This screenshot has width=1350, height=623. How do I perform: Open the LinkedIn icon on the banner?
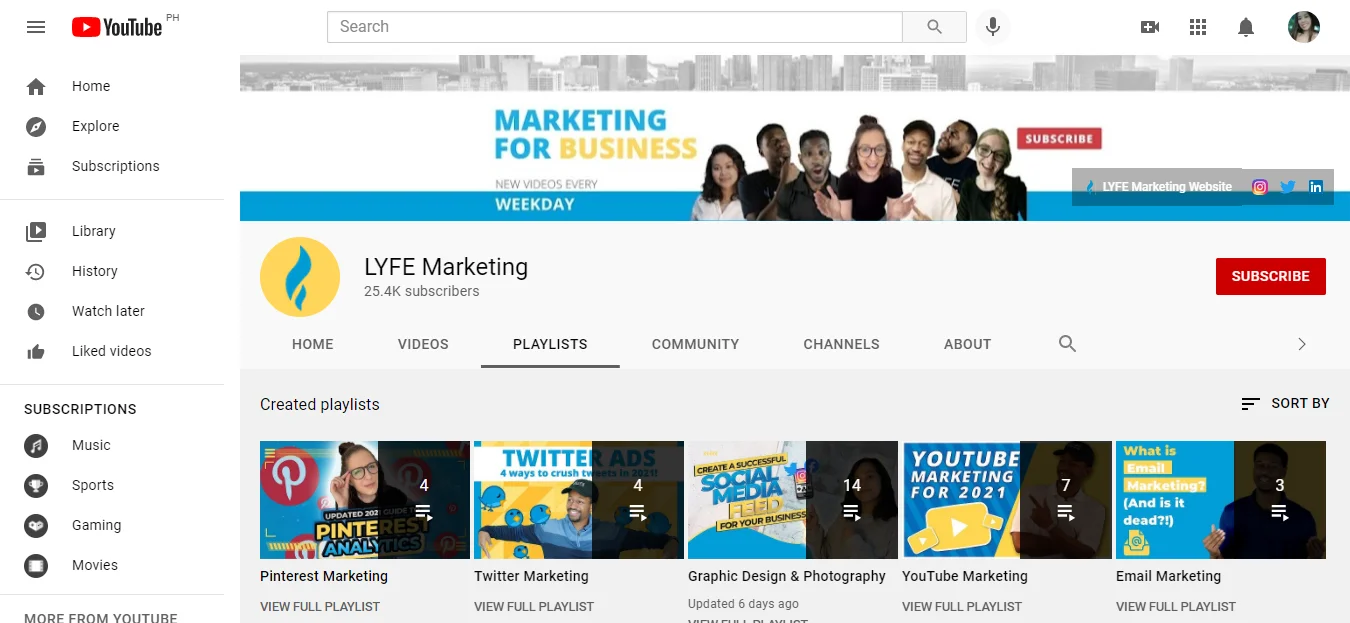point(1316,186)
